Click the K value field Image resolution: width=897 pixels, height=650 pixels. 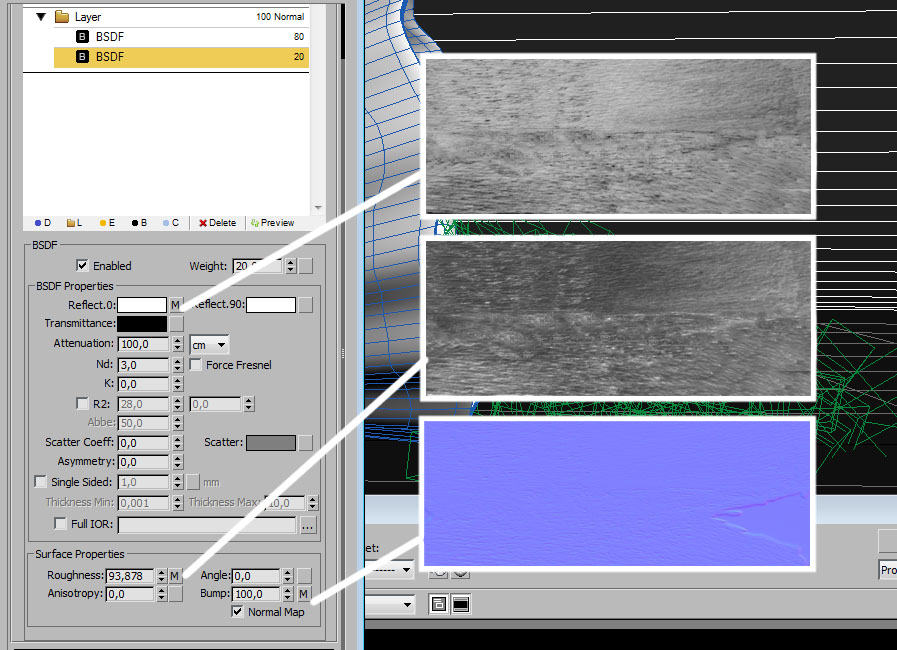tap(144, 384)
